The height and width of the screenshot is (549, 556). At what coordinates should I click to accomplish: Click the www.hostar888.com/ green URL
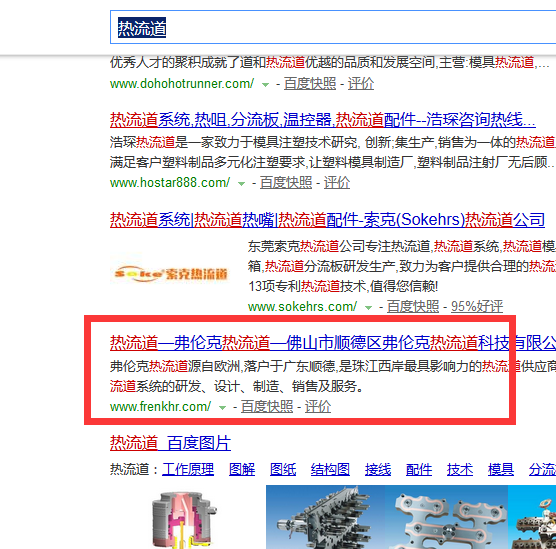pos(170,183)
